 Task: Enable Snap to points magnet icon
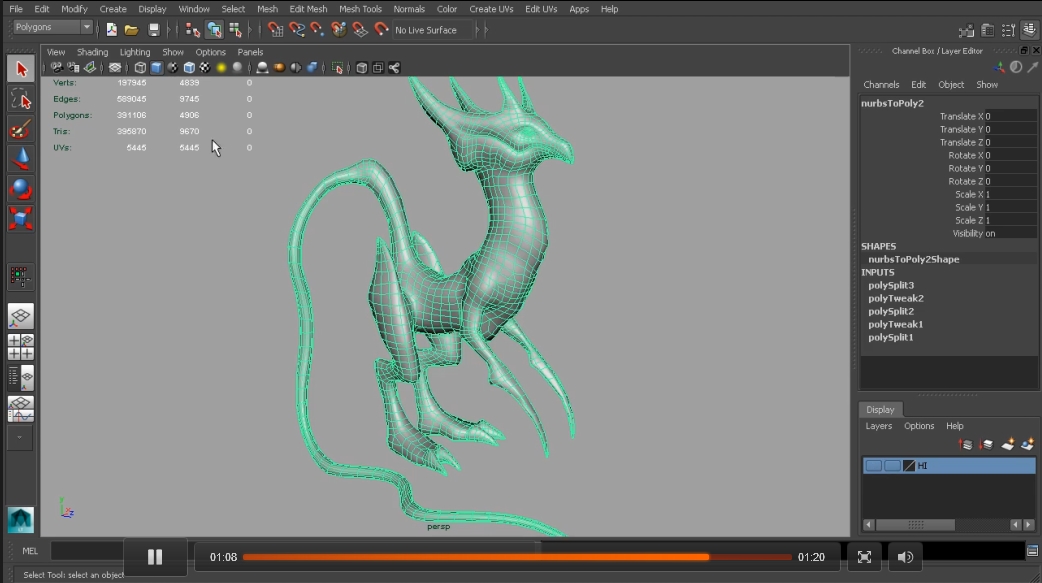click(318, 29)
